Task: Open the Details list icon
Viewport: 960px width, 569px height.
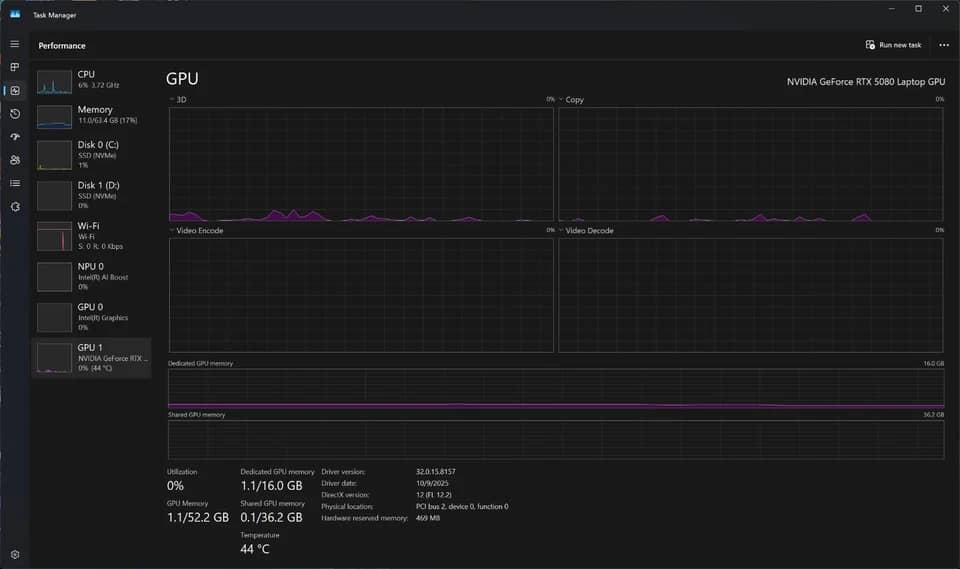Action: 15,183
